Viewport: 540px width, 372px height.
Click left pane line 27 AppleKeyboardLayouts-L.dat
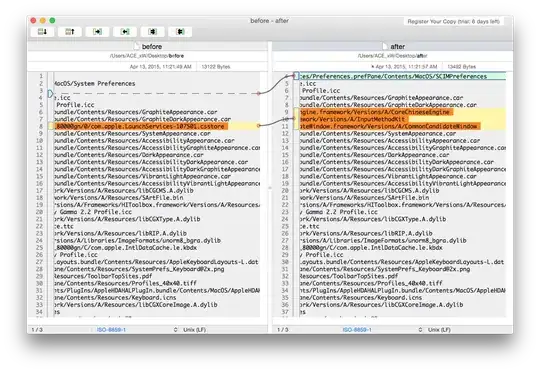tap(156, 262)
